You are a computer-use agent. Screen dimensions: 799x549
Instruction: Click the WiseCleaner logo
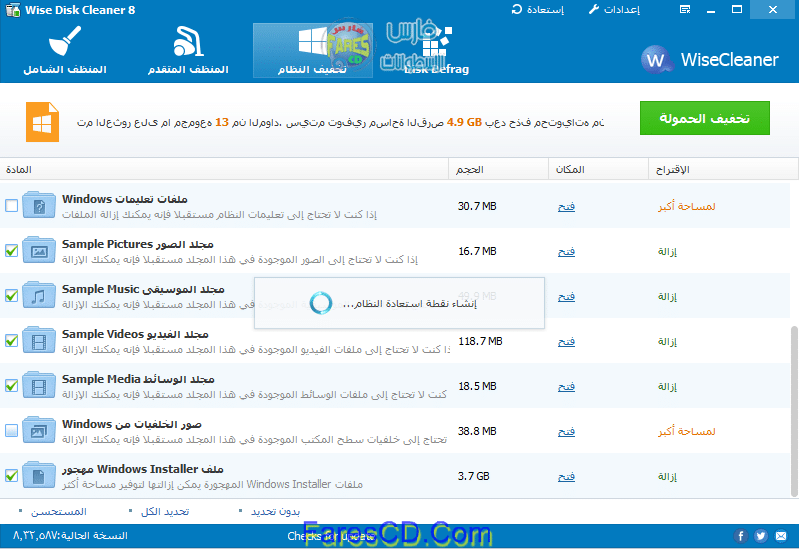click(710, 60)
